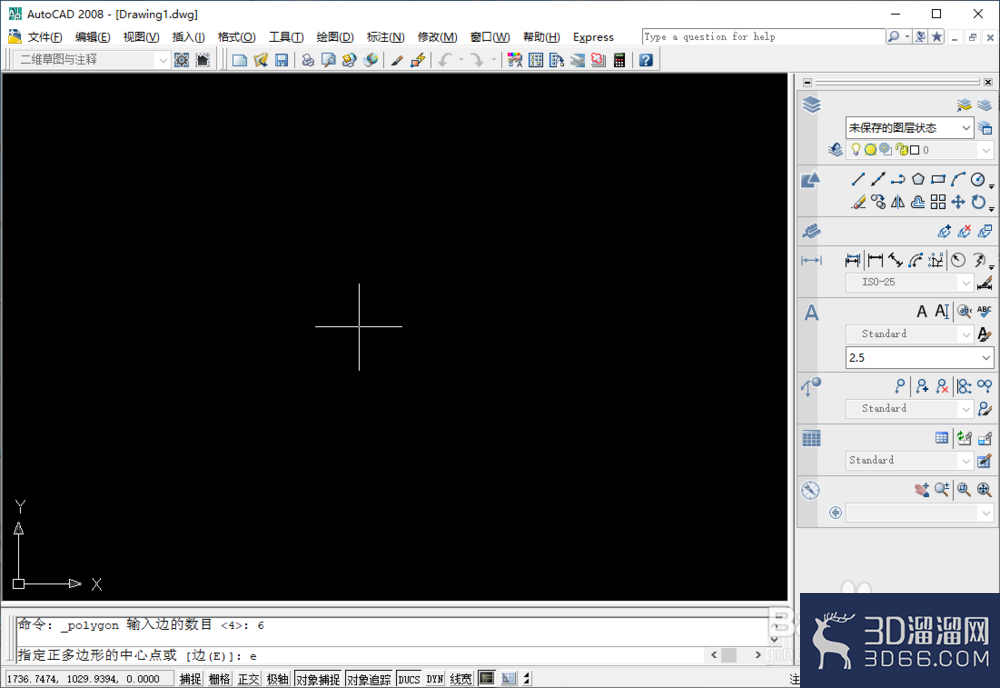This screenshot has height=688, width=1000.
Task: Select the Arc drawing tool
Action: coord(958,180)
